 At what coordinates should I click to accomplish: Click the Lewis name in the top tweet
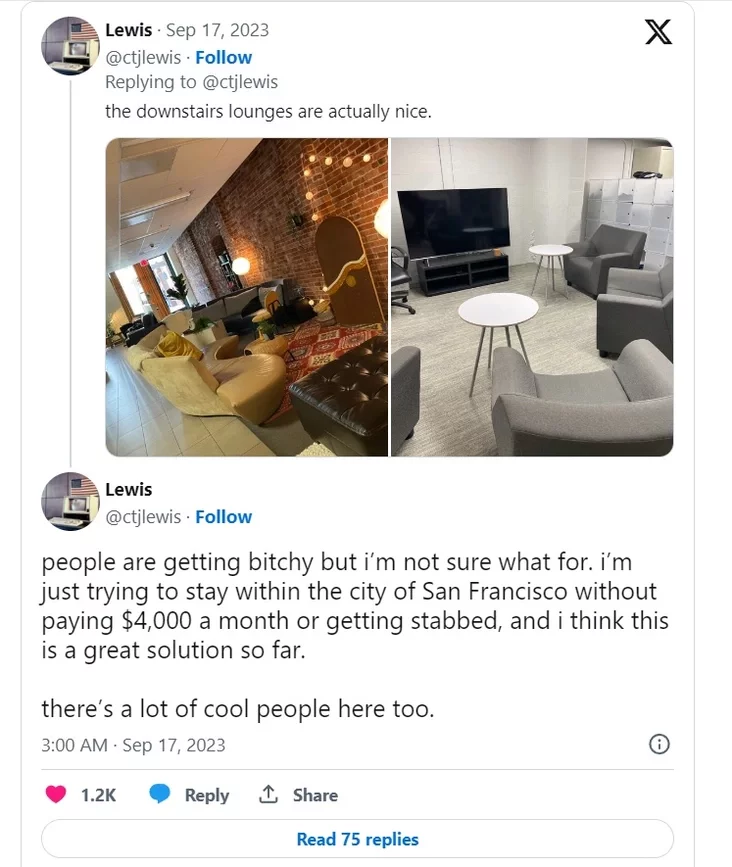click(x=128, y=31)
